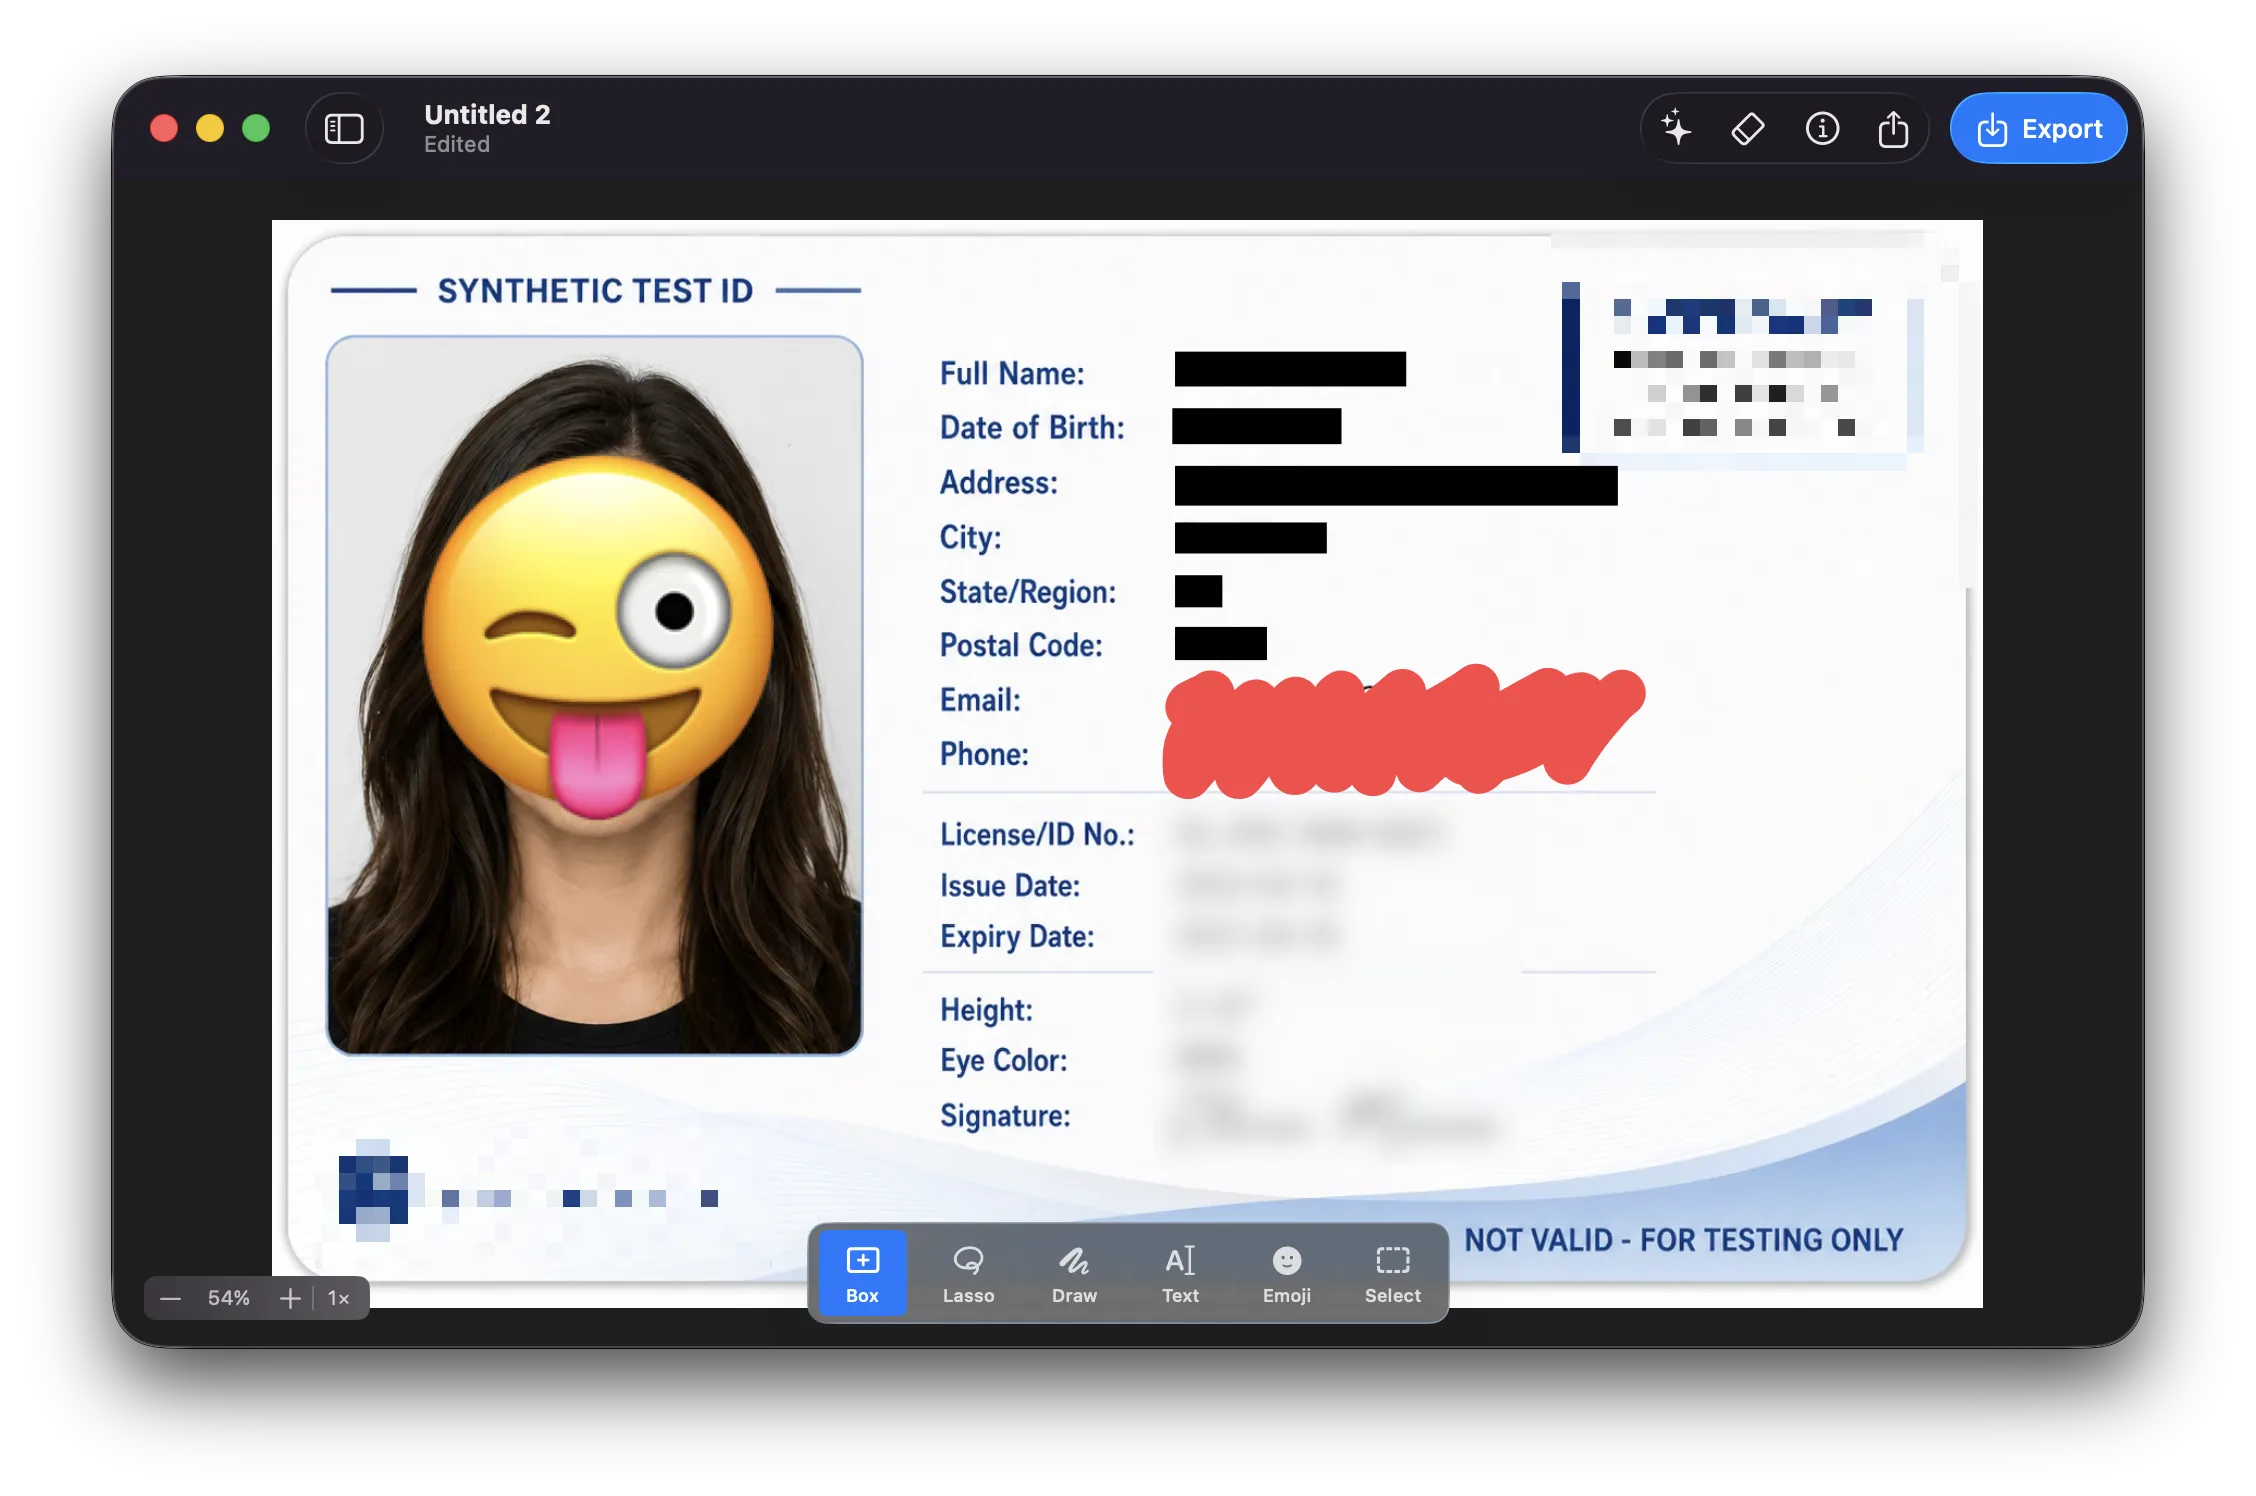Click the 'Signature:' label

point(1005,1116)
